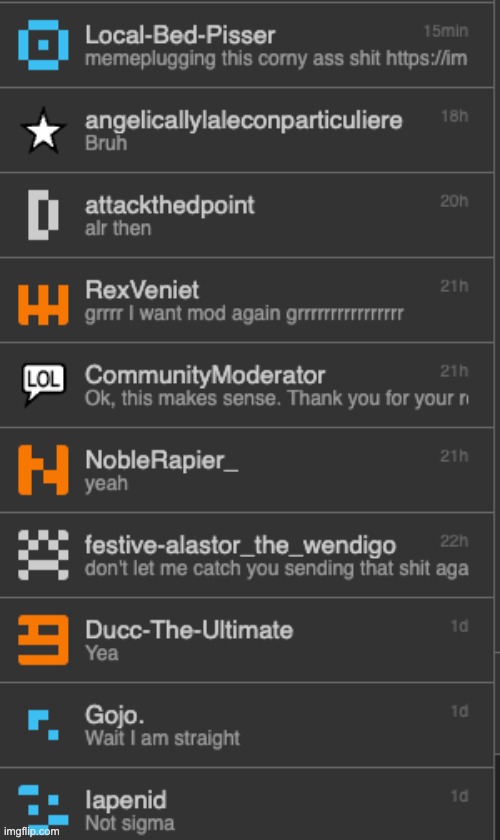Open the memeplugging message preview
The height and width of the screenshot is (840, 500).
coord(276,58)
